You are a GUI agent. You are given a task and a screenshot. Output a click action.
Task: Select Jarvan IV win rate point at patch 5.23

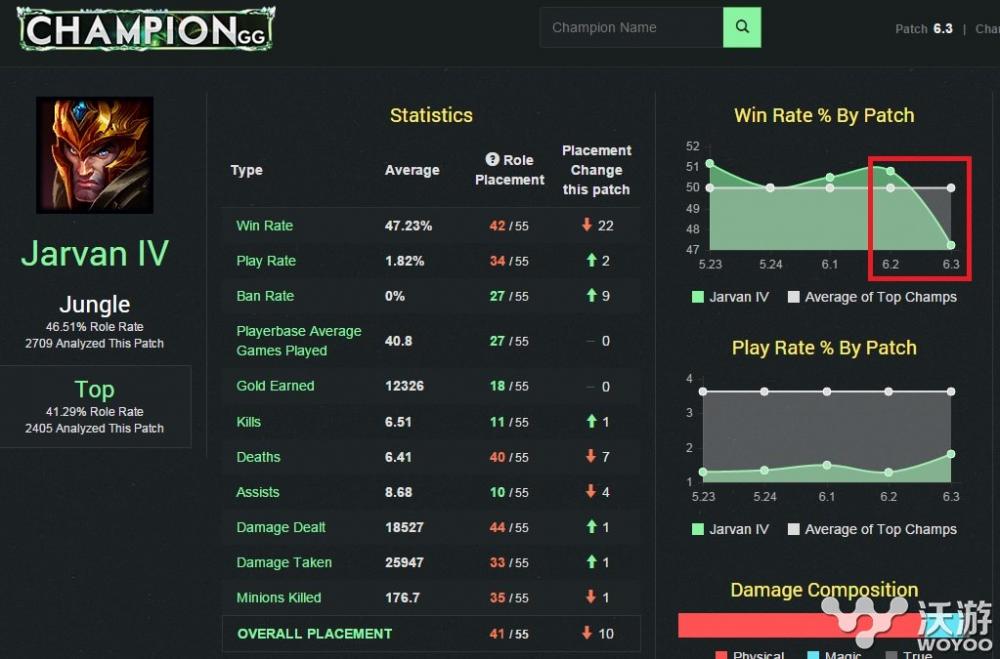tap(710, 163)
